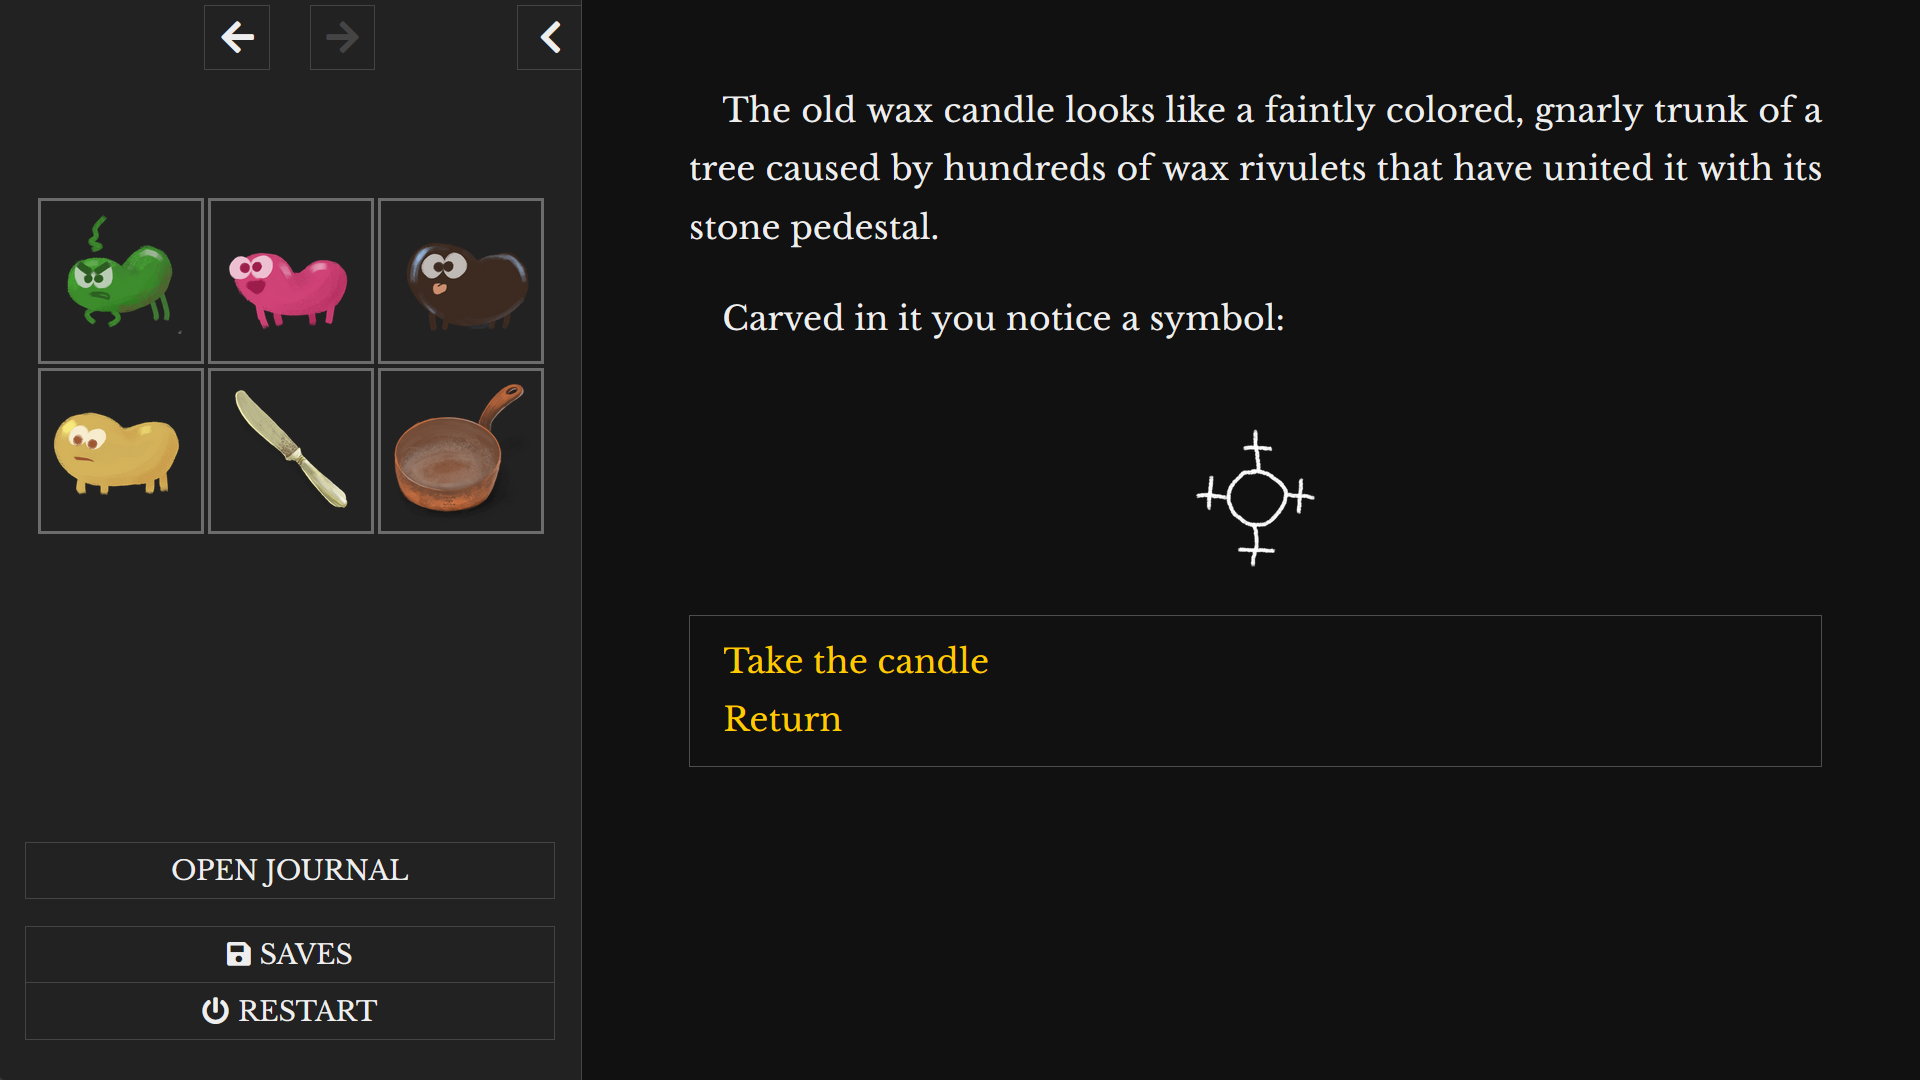Go back with the left arrow
Screen dimensions: 1920x1080
[x=237, y=38]
